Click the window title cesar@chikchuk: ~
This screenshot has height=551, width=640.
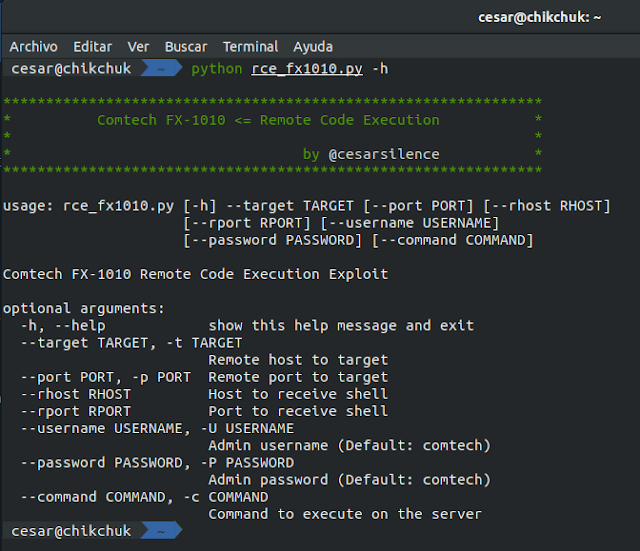point(539,18)
